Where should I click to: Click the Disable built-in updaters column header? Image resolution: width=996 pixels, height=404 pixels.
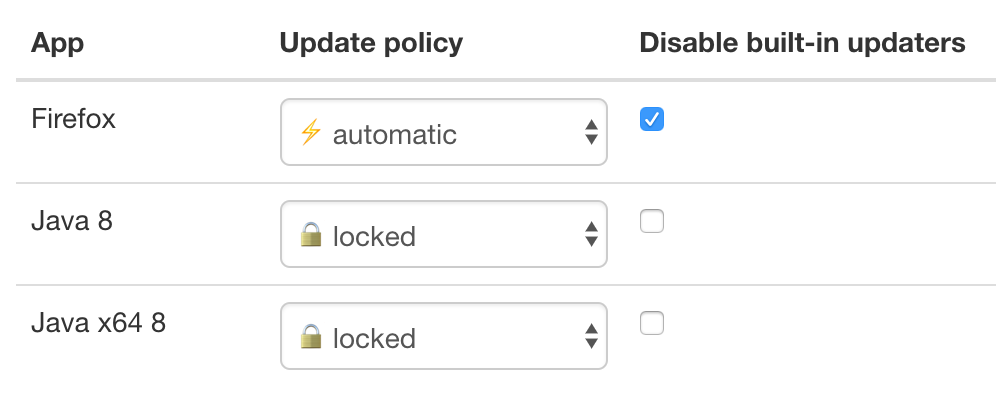pyautogui.click(x=802, y=43)
